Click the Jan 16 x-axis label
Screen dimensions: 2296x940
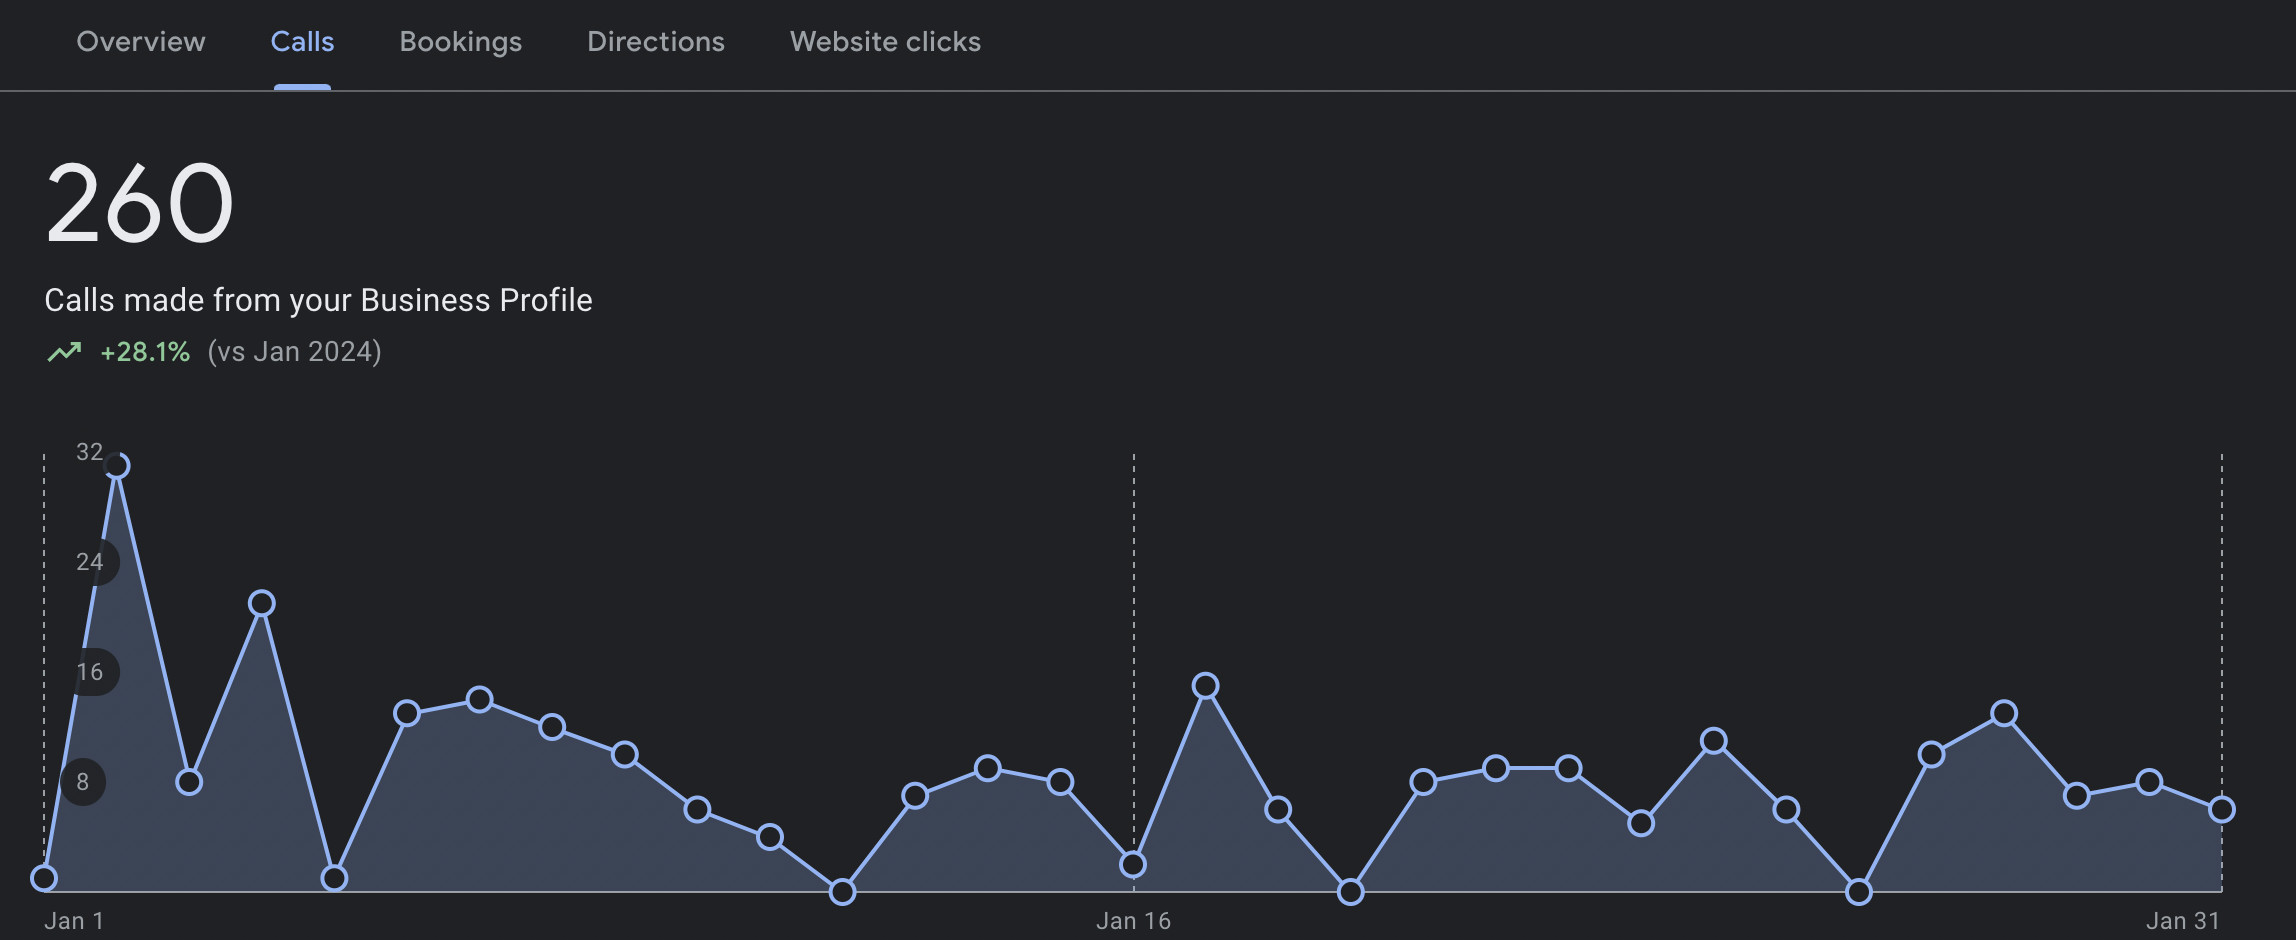tap(1133, 921)
